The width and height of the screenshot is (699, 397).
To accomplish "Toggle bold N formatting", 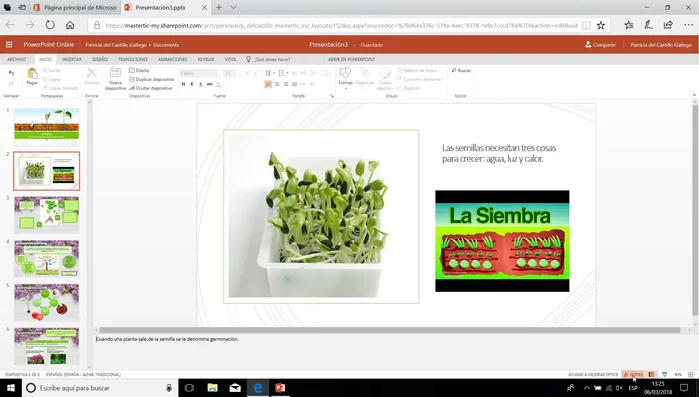I will click(183, 84).
